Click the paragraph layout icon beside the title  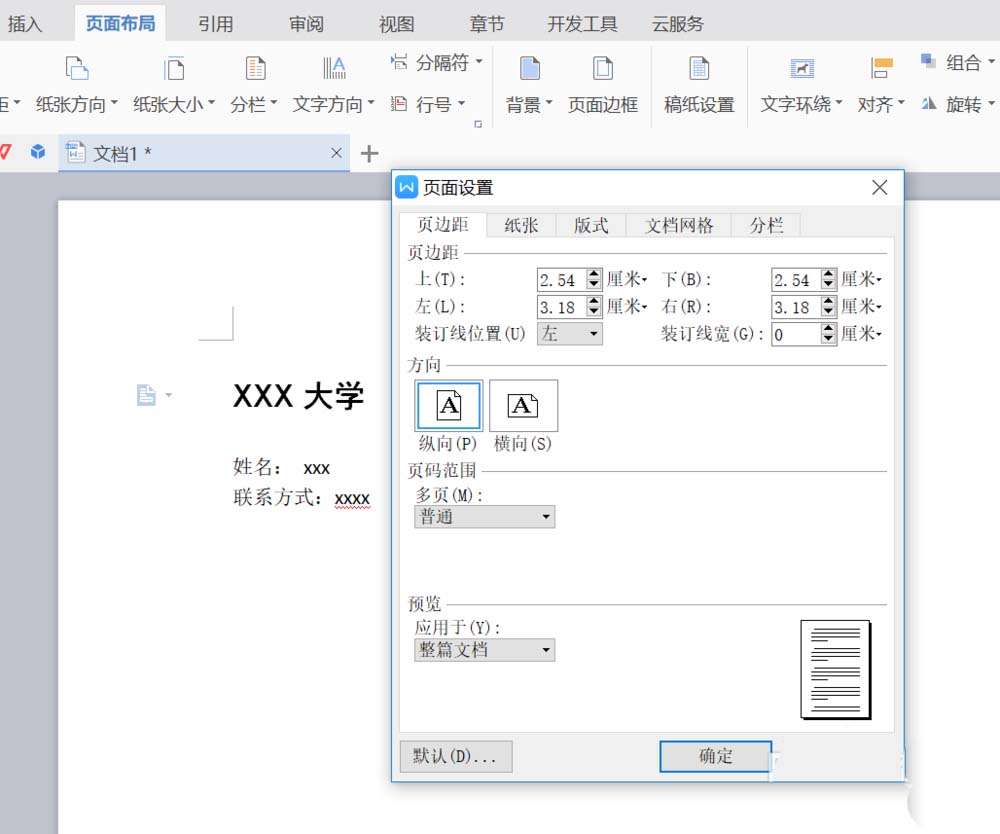tap(146, 395)
